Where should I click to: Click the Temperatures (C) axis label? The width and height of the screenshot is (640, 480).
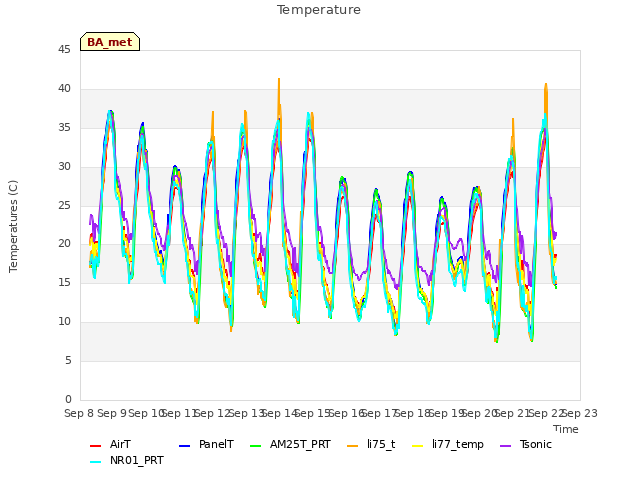pos(13,226)
